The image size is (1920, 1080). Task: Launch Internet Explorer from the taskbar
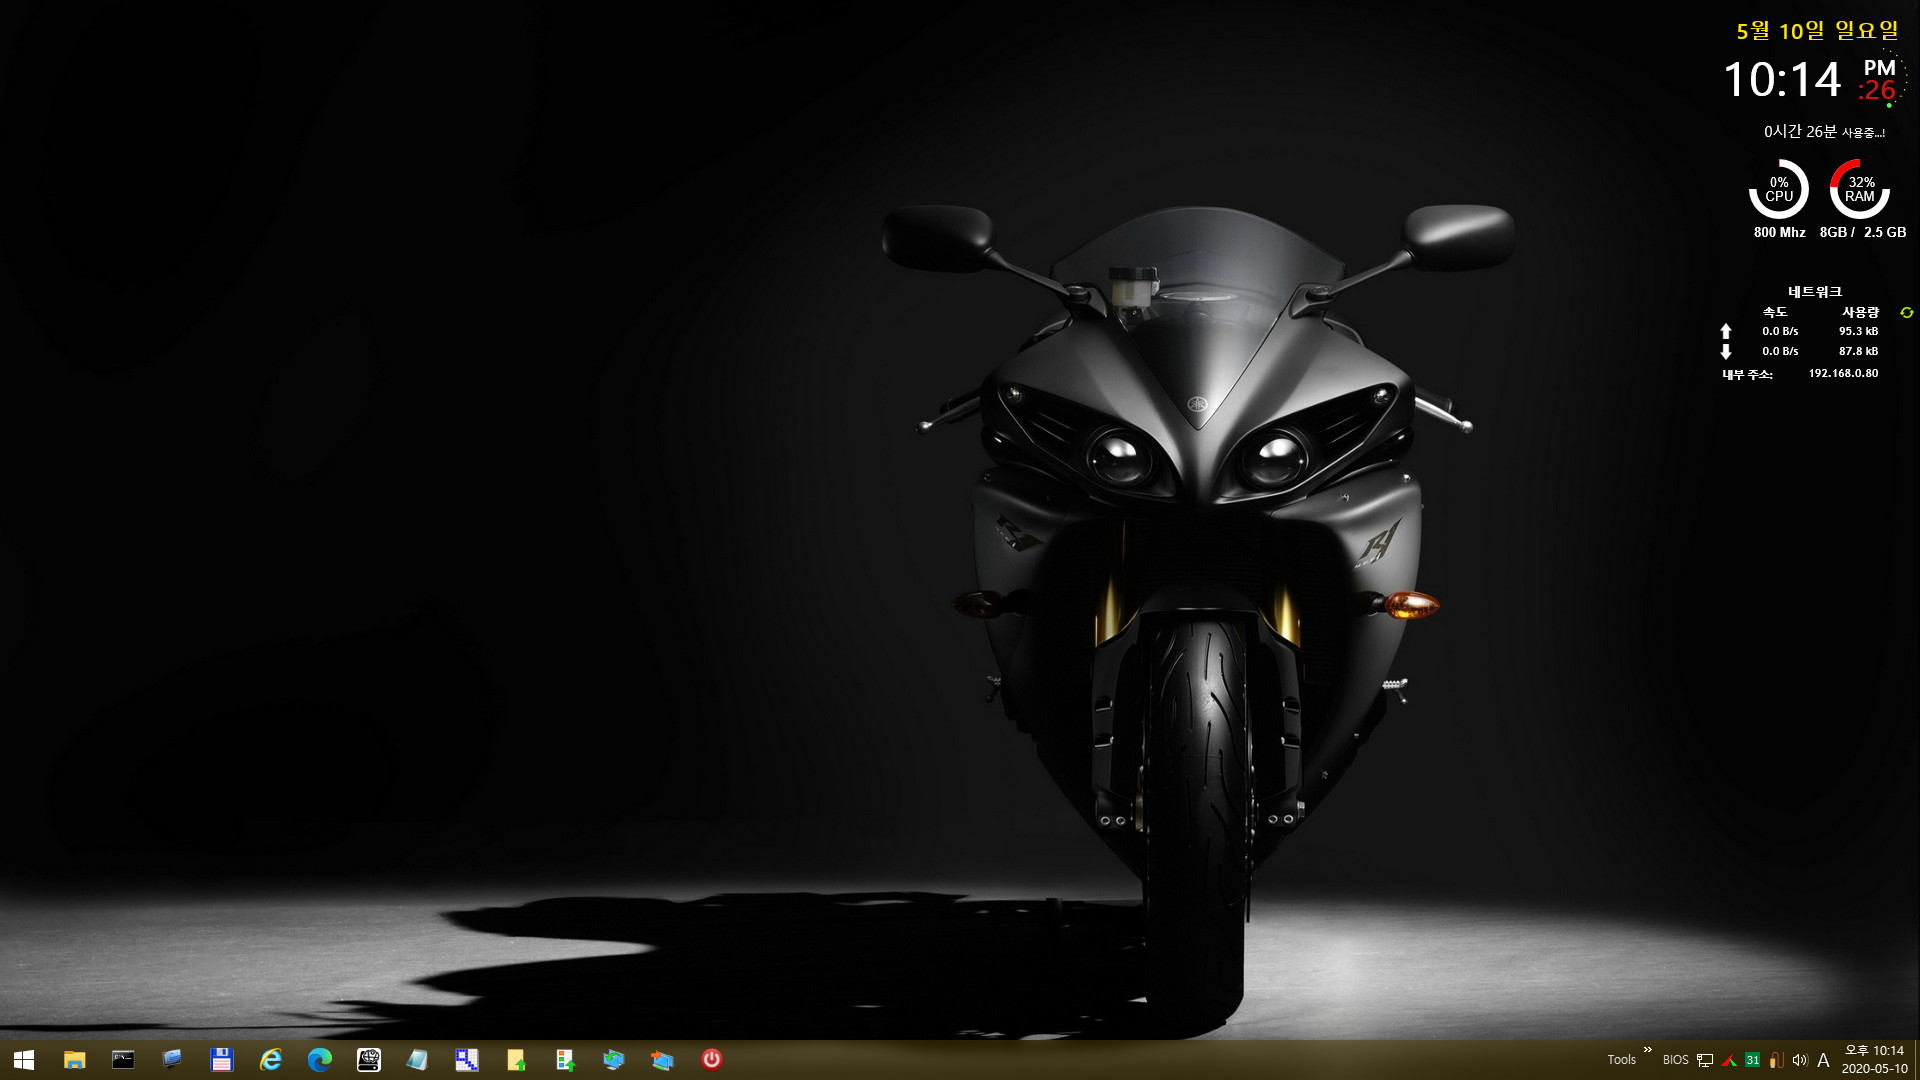click(270, 1060)
